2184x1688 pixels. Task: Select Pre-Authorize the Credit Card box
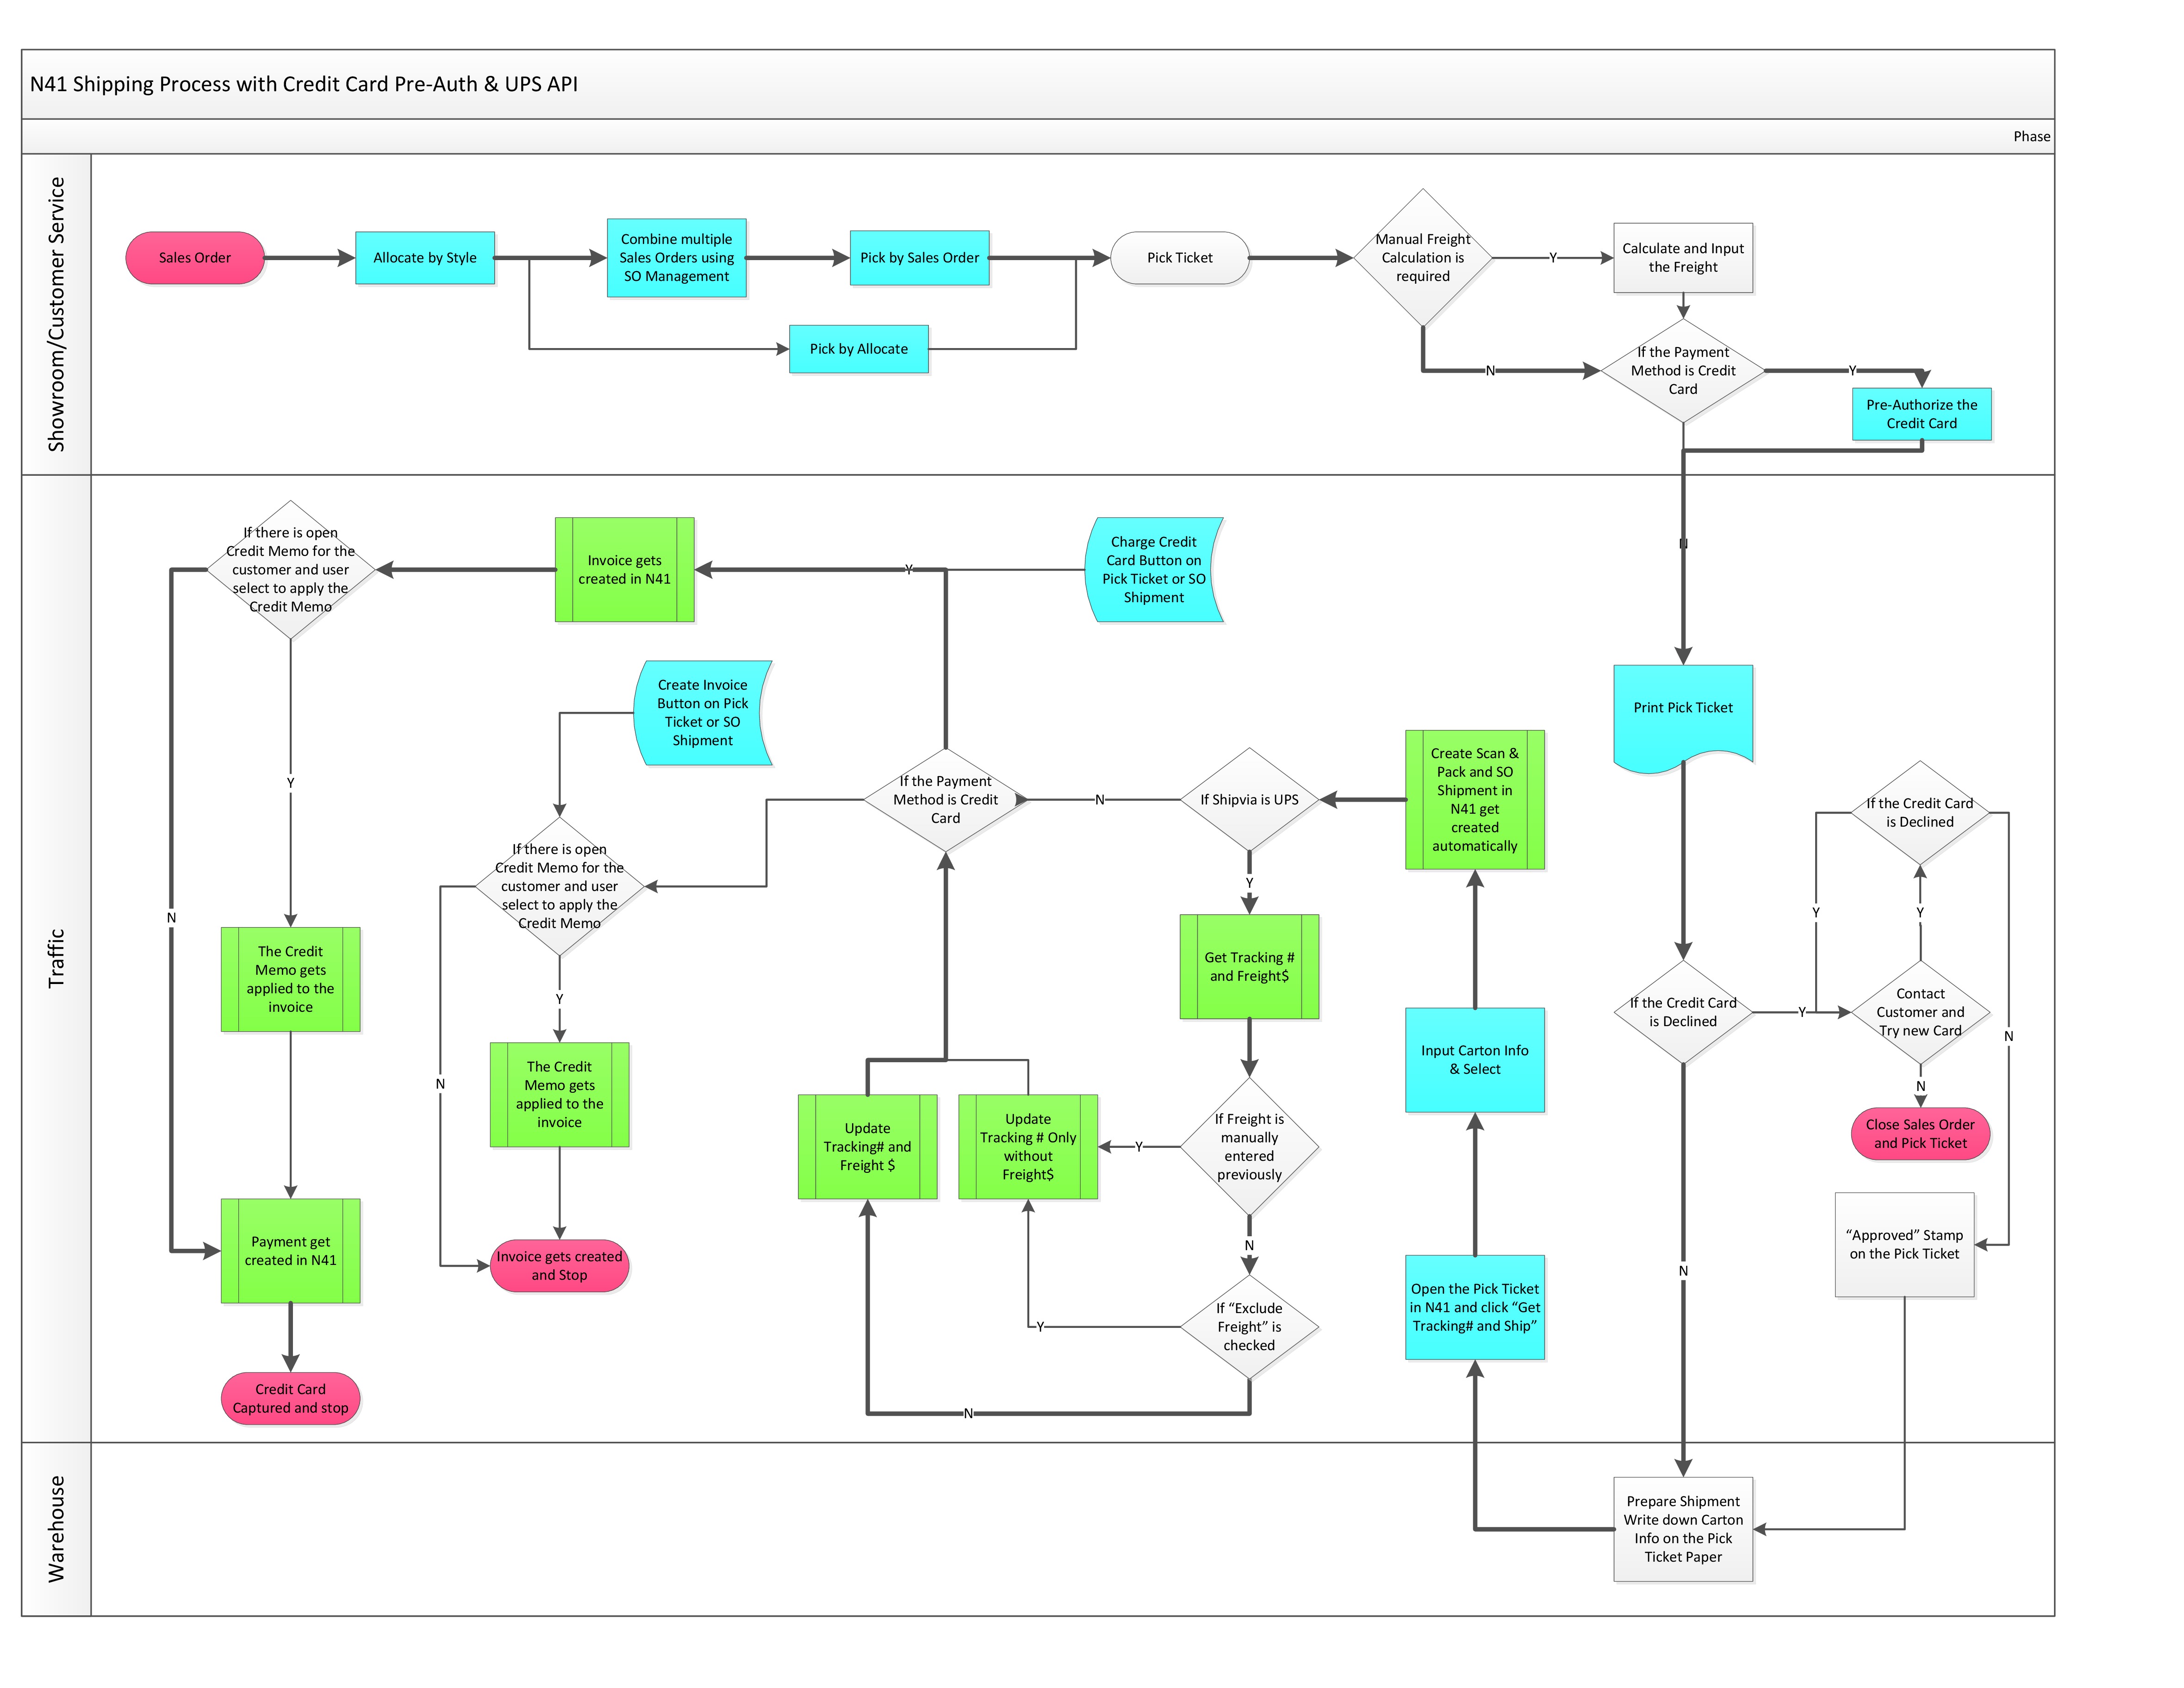(x=1922, y=414)
